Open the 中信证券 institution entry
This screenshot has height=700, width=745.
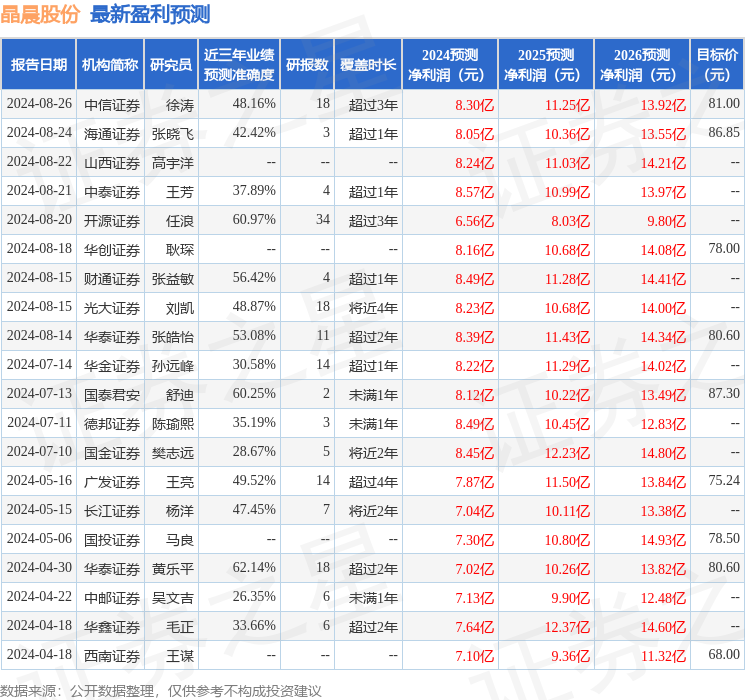111,104
